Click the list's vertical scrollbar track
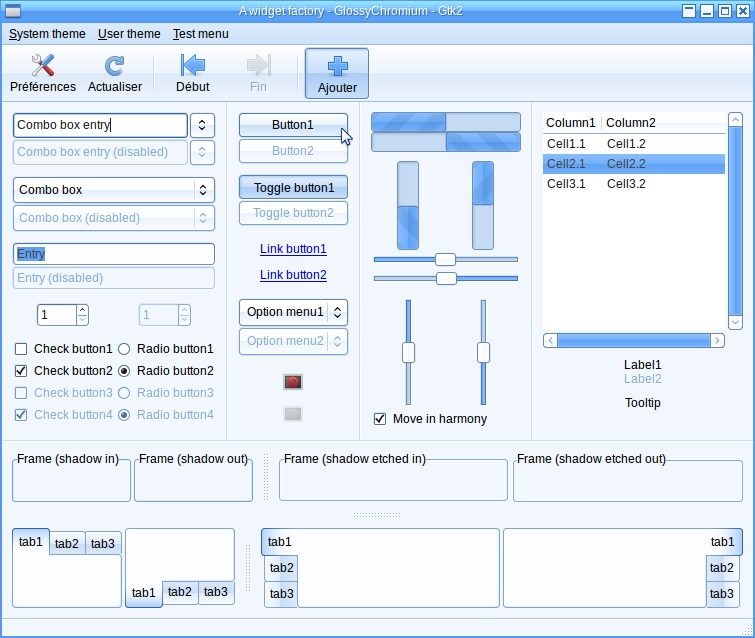The width and height of the screenshot is (755, 638). click(735, 221)
